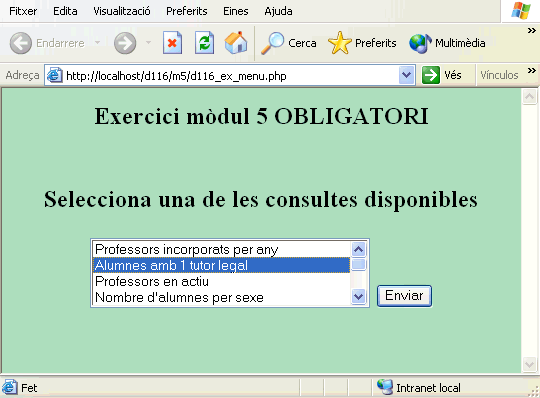Click the address URL input field

coord(230,75)
